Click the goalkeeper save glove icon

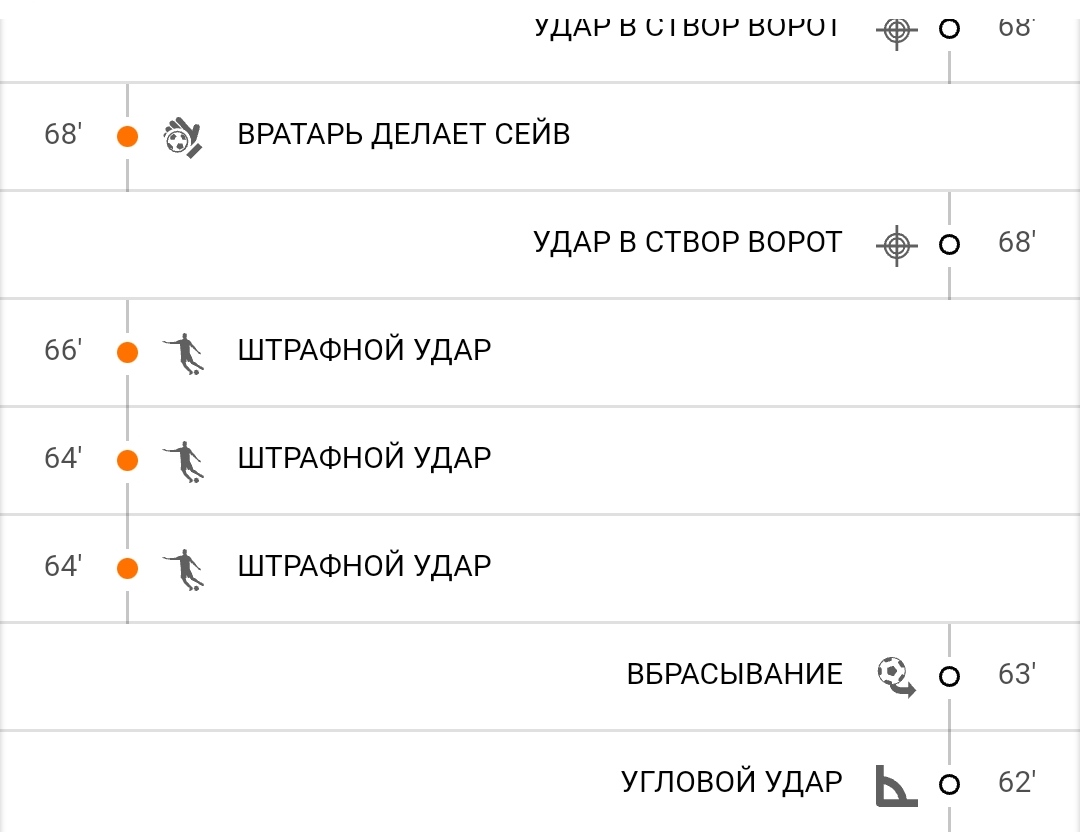click(183, 137)
